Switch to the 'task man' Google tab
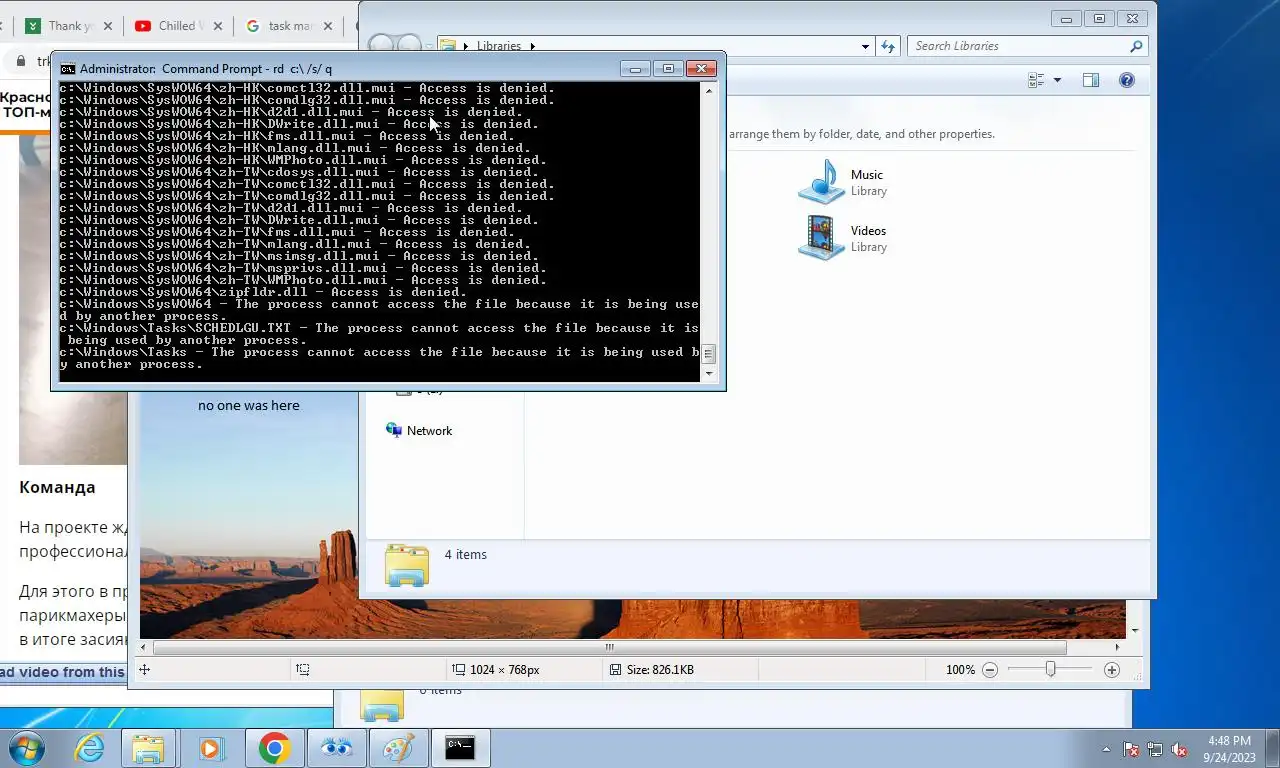The image size is (1280, 768). (290, 26)
